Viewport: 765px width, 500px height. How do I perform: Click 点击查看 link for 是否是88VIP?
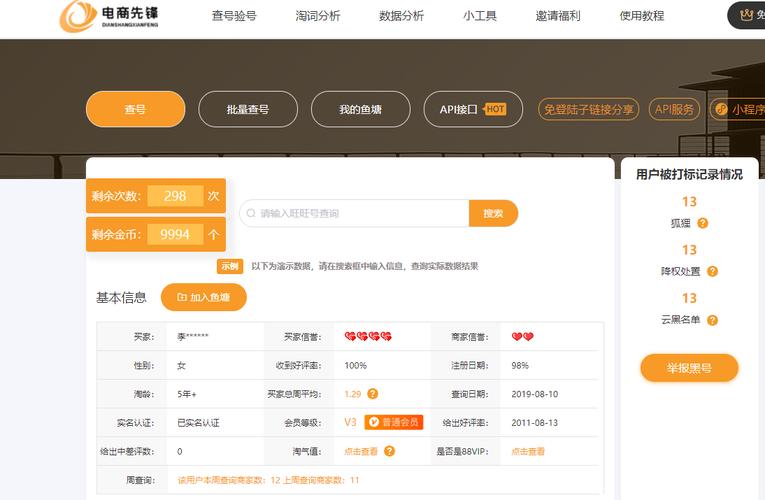point(528,451)
